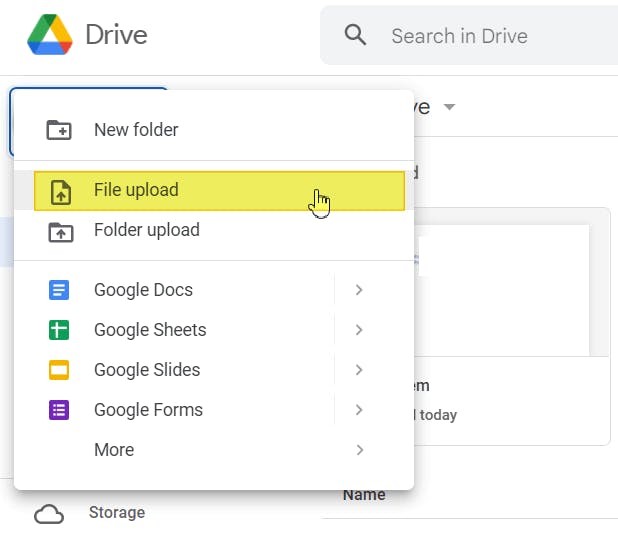Choose New folder from the menu
This screenshot has height=533, width=618.
(214, 130)
